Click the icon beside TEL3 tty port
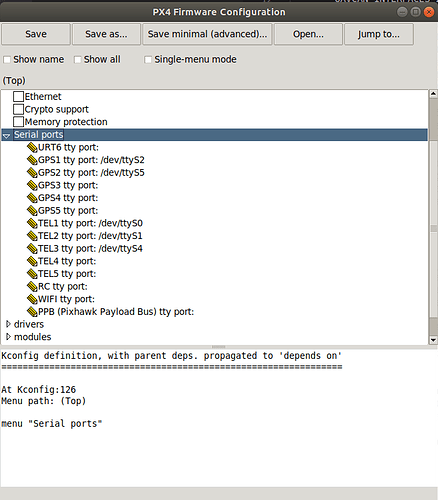The image size is (438, 500). pyautogui.click(x=32, y=249)
